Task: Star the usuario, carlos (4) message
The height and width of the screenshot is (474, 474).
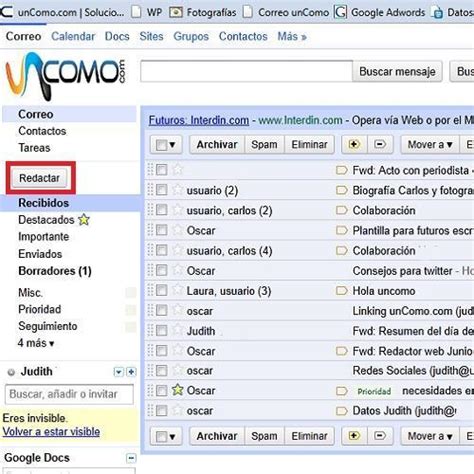Action: (177, 250)
